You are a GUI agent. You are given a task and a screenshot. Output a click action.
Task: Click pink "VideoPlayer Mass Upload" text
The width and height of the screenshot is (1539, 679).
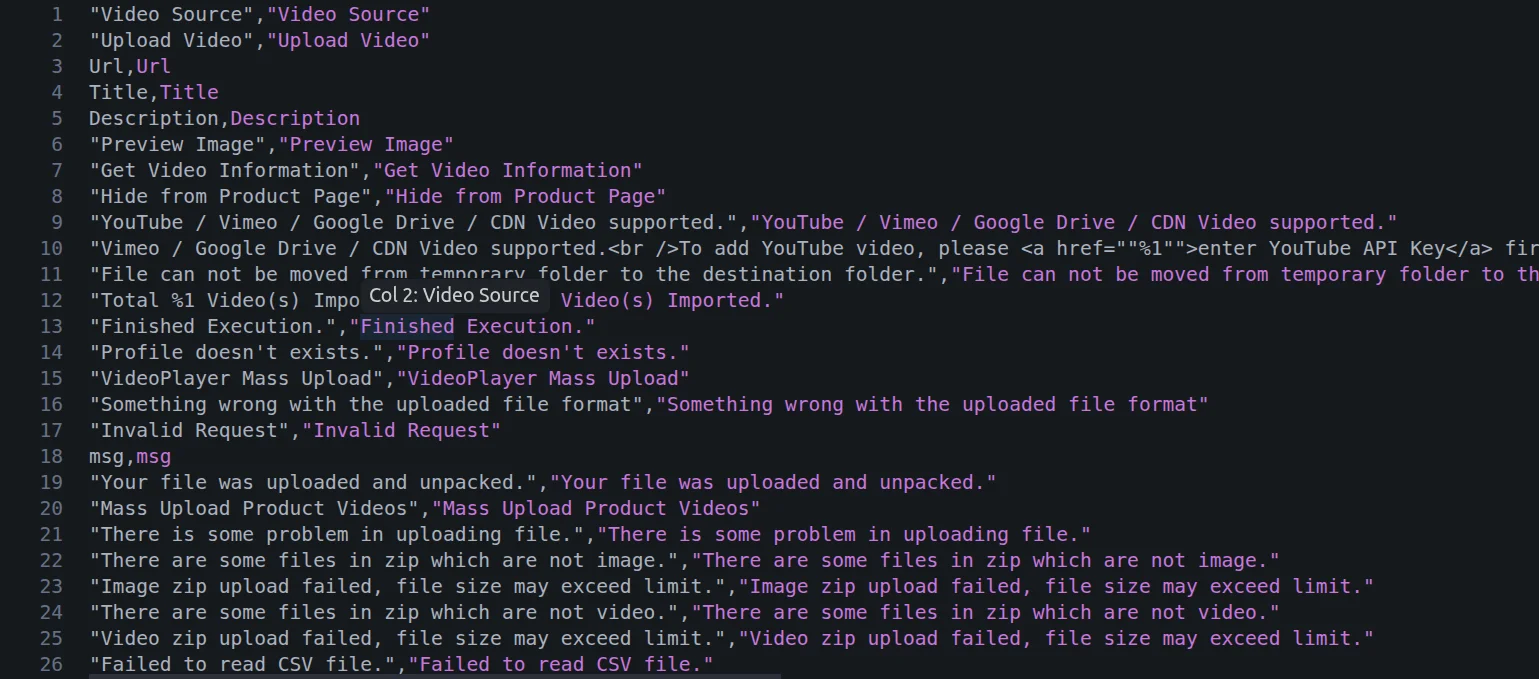click(543, 378)
